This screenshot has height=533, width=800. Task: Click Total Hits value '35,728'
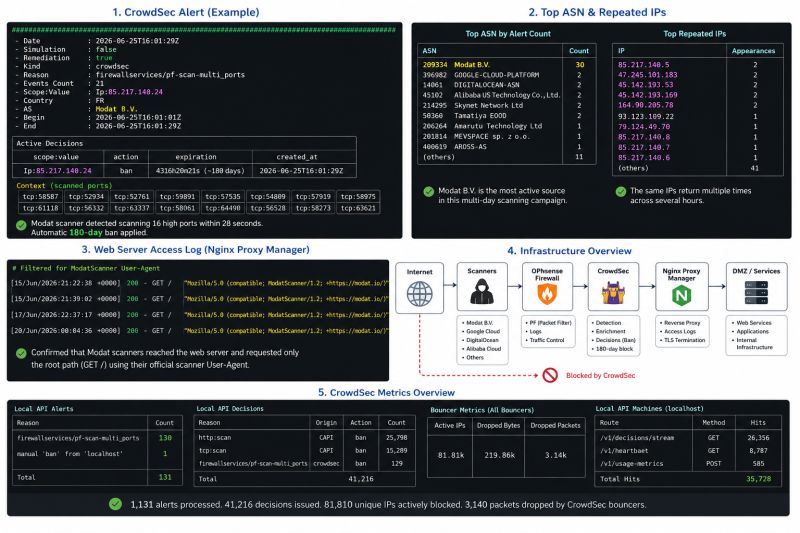758,479
